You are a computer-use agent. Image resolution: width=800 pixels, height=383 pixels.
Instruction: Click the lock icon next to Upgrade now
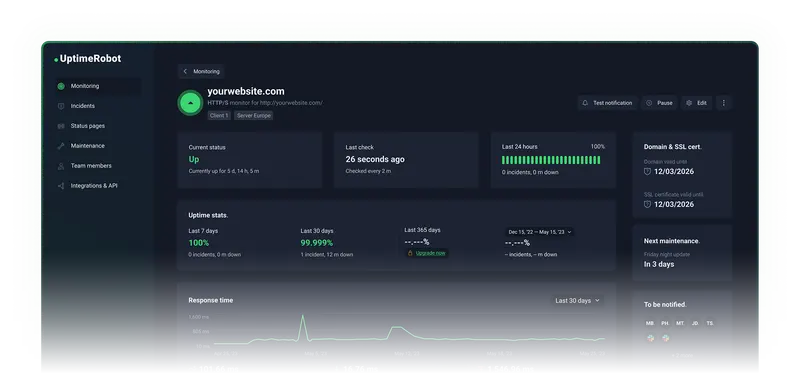410,253
